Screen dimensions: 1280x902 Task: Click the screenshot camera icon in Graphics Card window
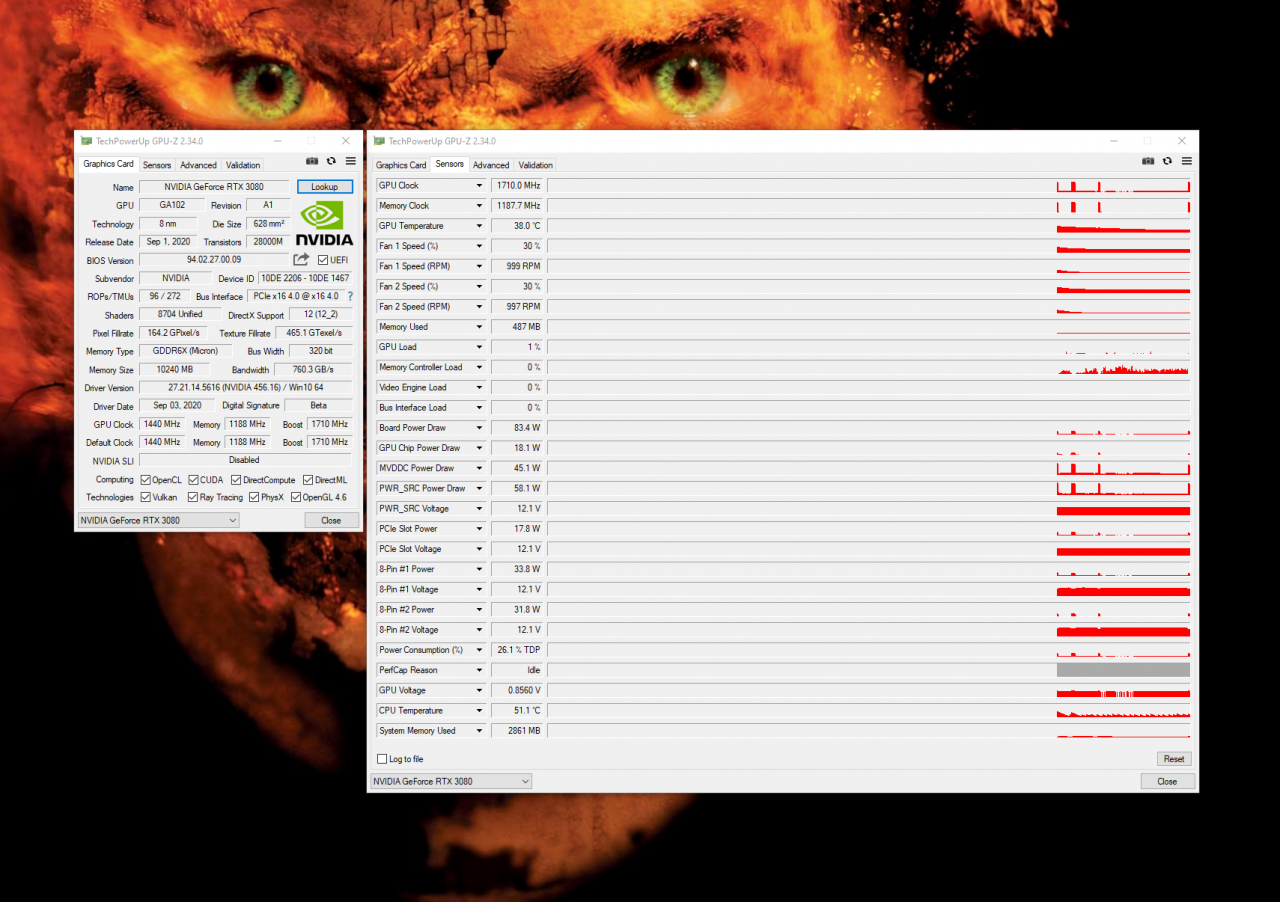[312, 161]
